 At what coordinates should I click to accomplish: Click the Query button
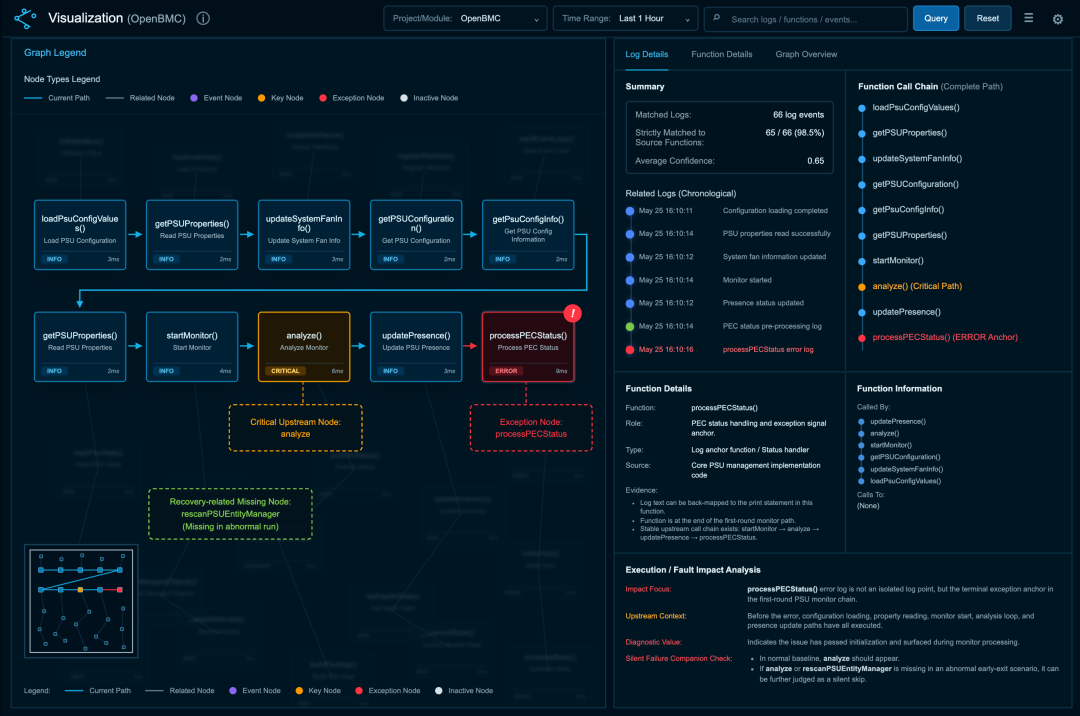pyautogui.click(x=936, y=19)
